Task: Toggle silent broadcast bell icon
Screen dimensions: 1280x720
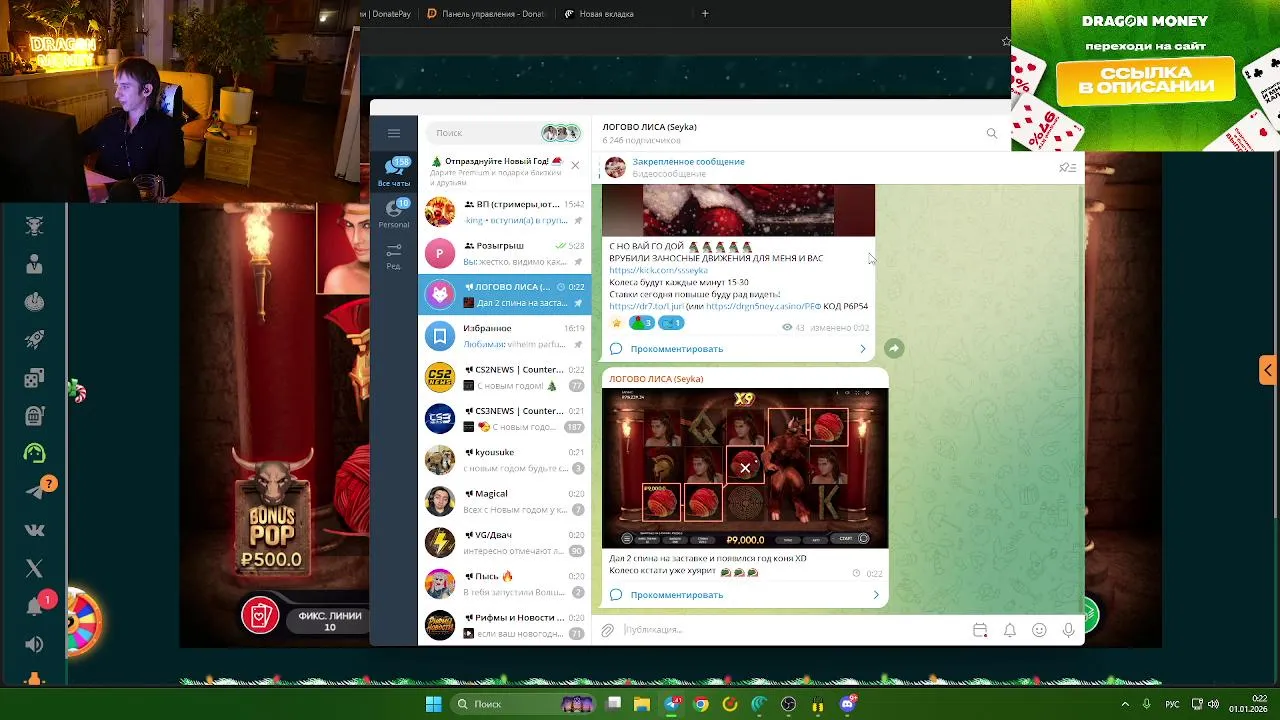Action: click(1010, 630)
